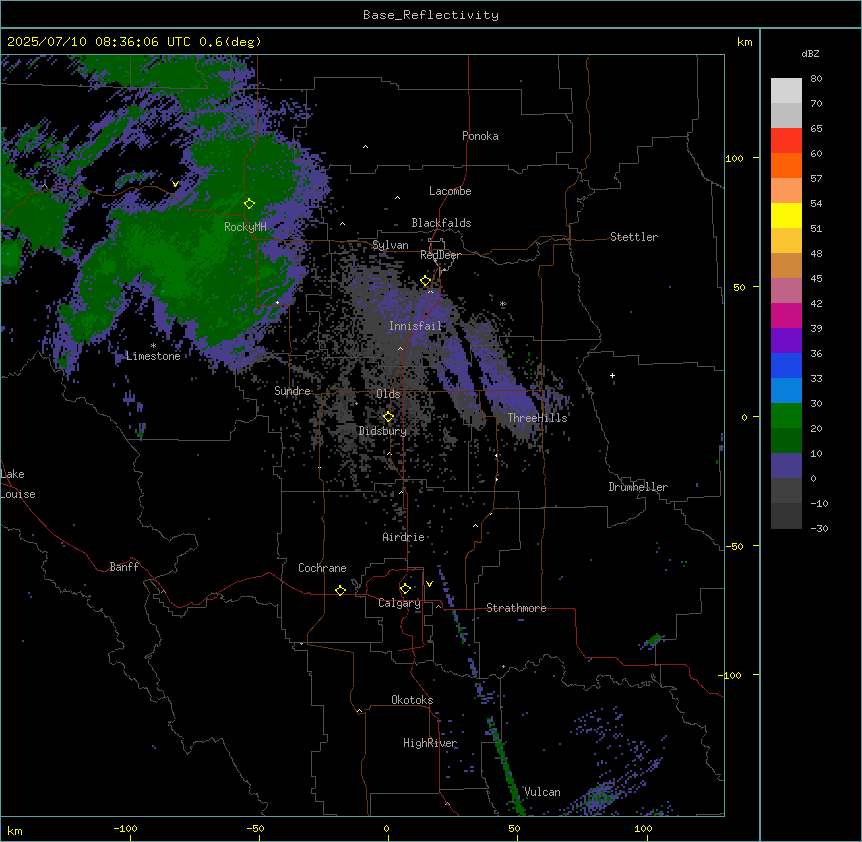Click the ThreeHills town label
The width and height of the screenshot is (862, 842).
click(537, 418)
